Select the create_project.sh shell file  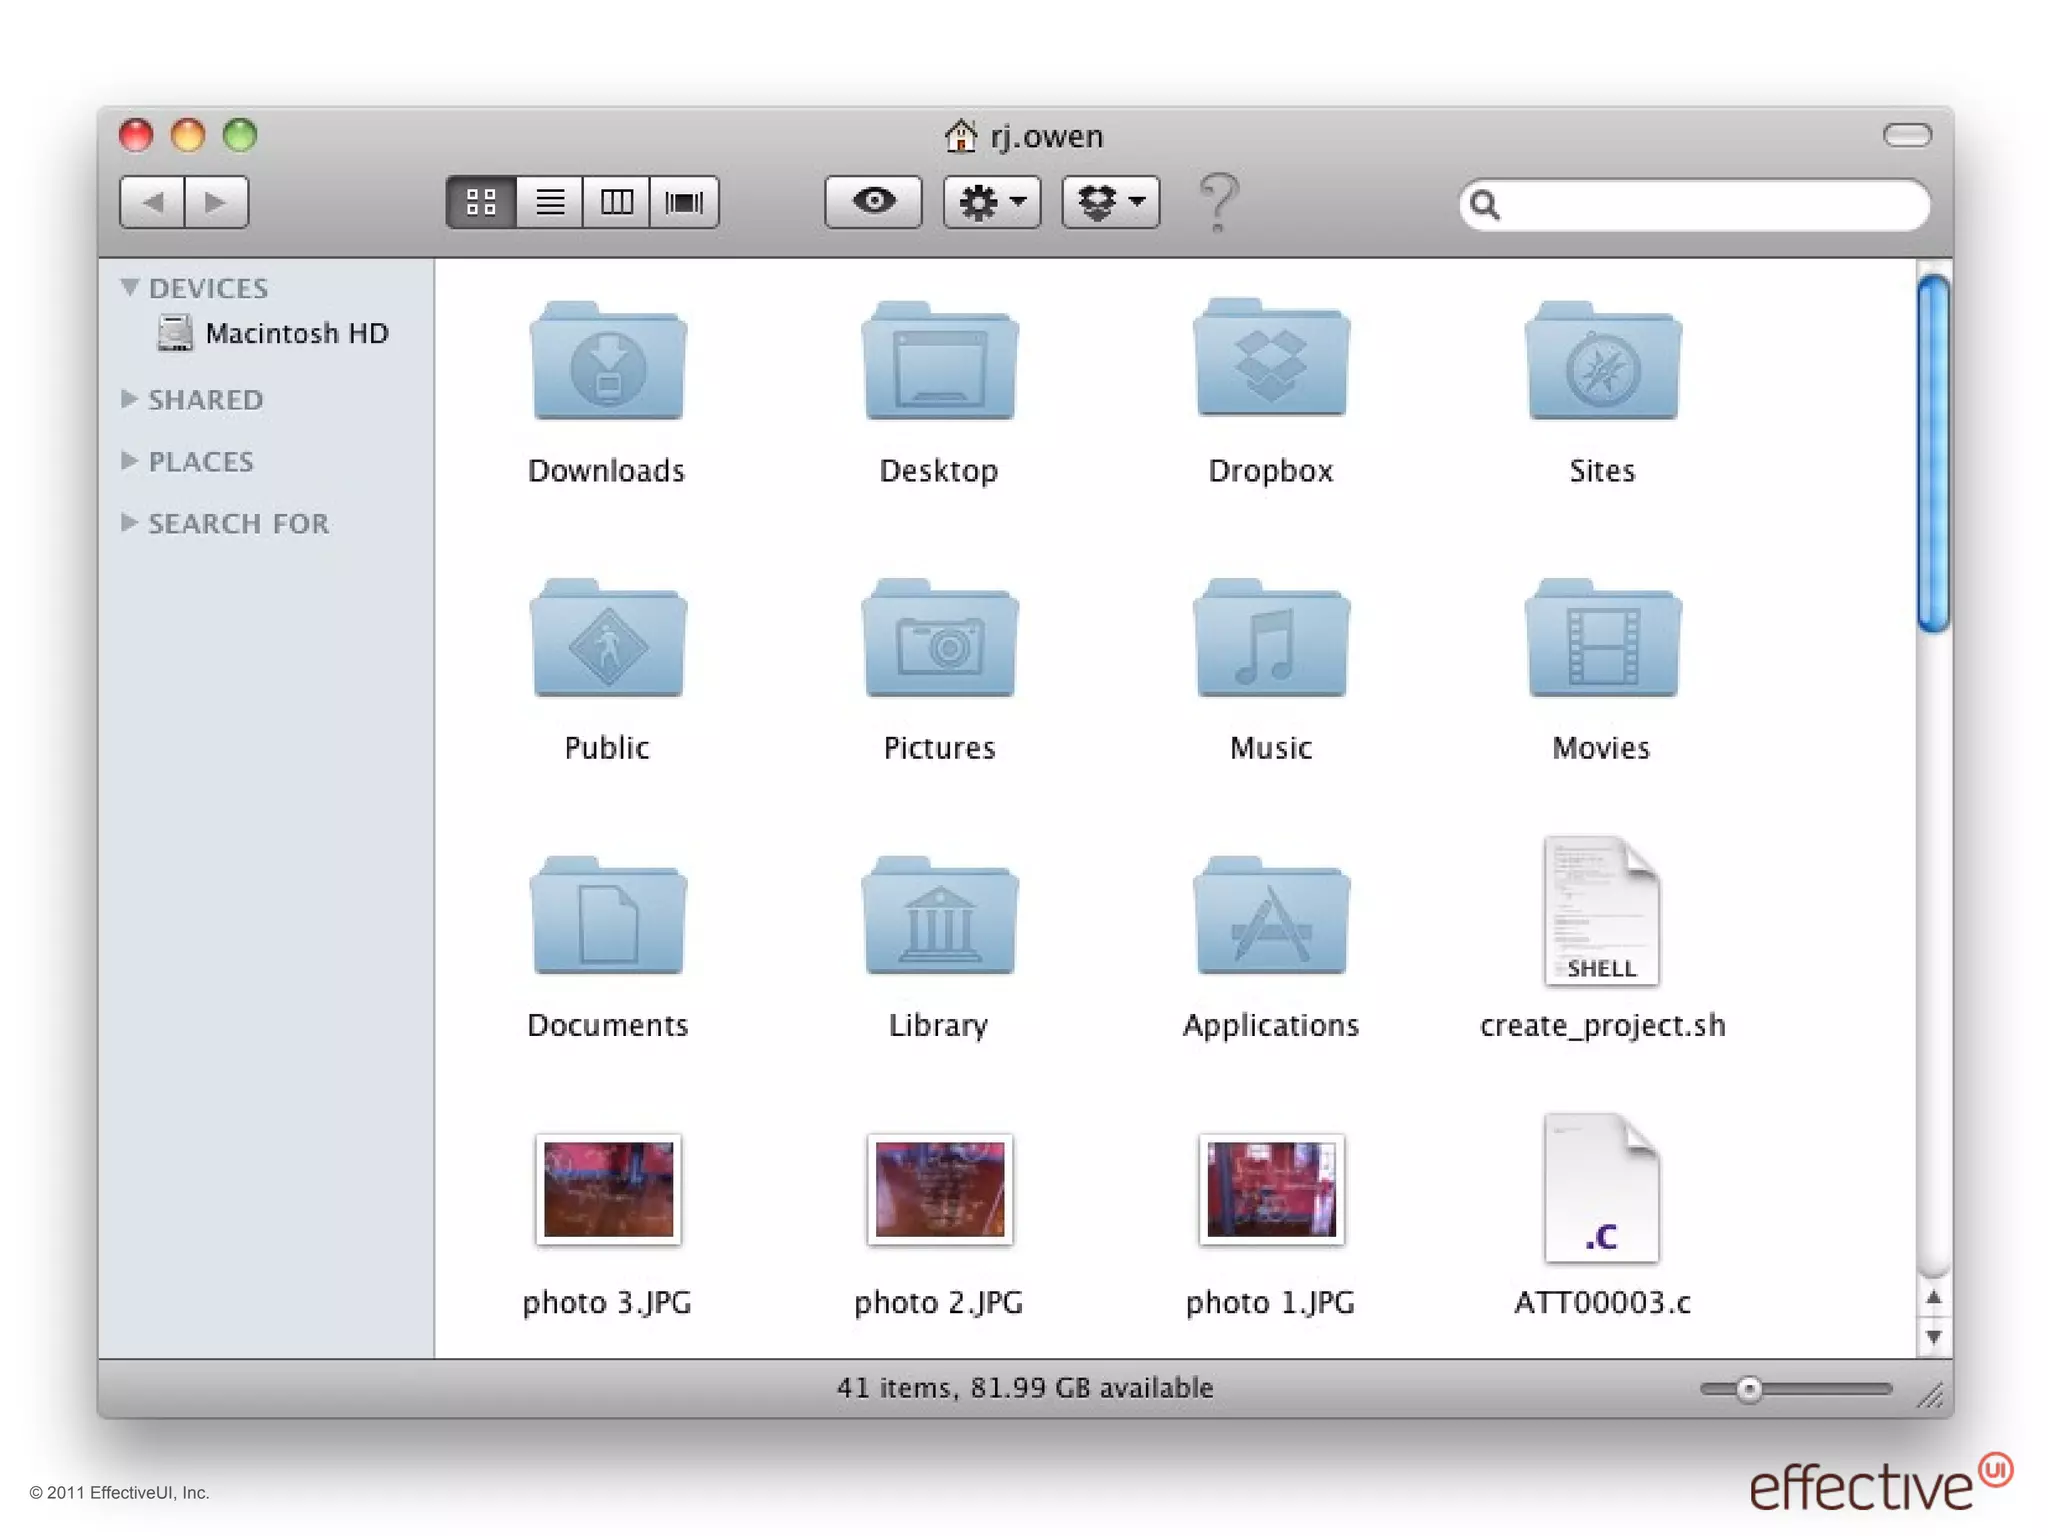point(1601,912)
